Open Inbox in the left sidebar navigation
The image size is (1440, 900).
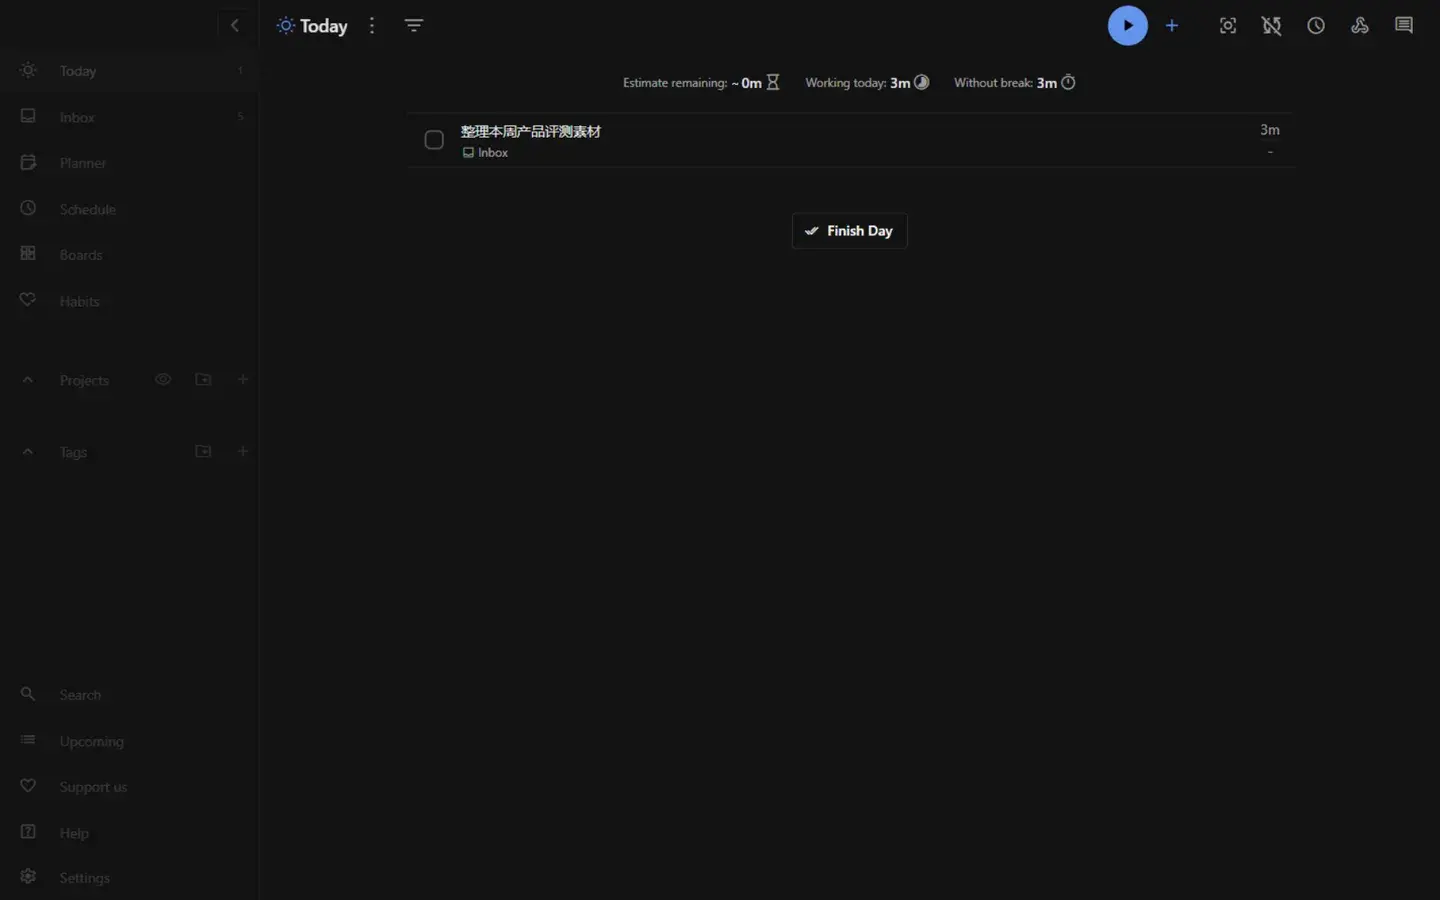tap(130, 117)
